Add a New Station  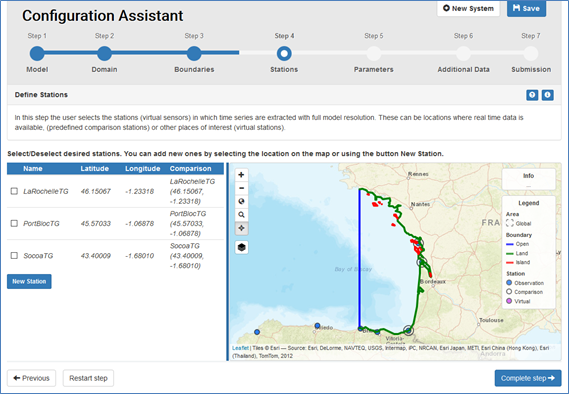click(x=29, y=282)
